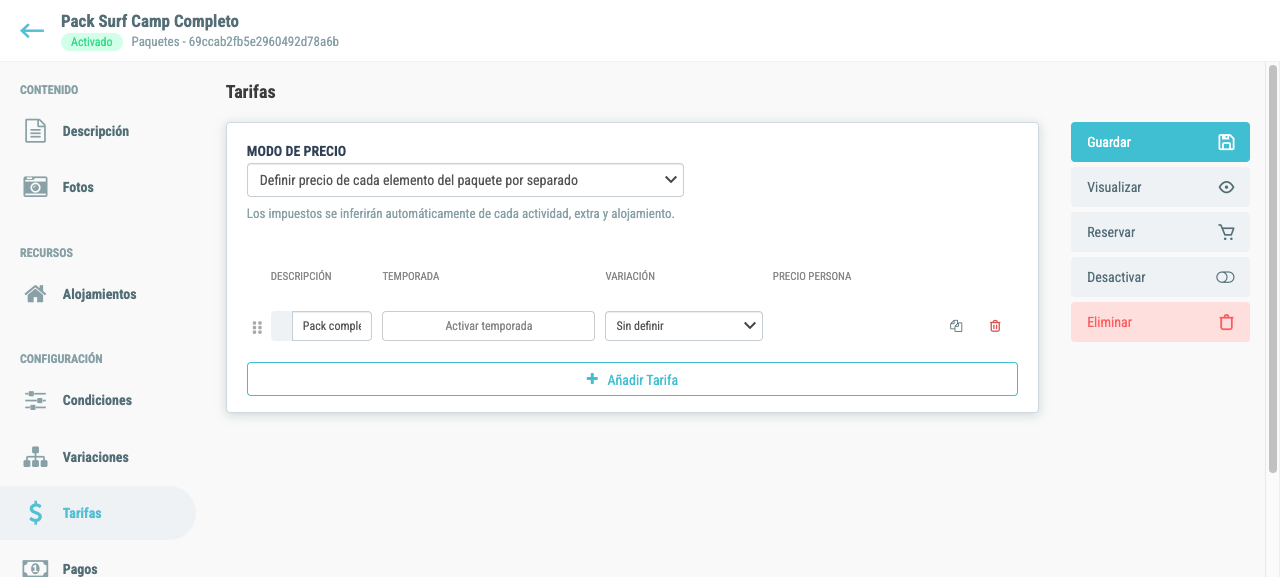This screenshot has height=577, width=1280.
Task: Click the Eliminar button
Action: point(1160,322)
